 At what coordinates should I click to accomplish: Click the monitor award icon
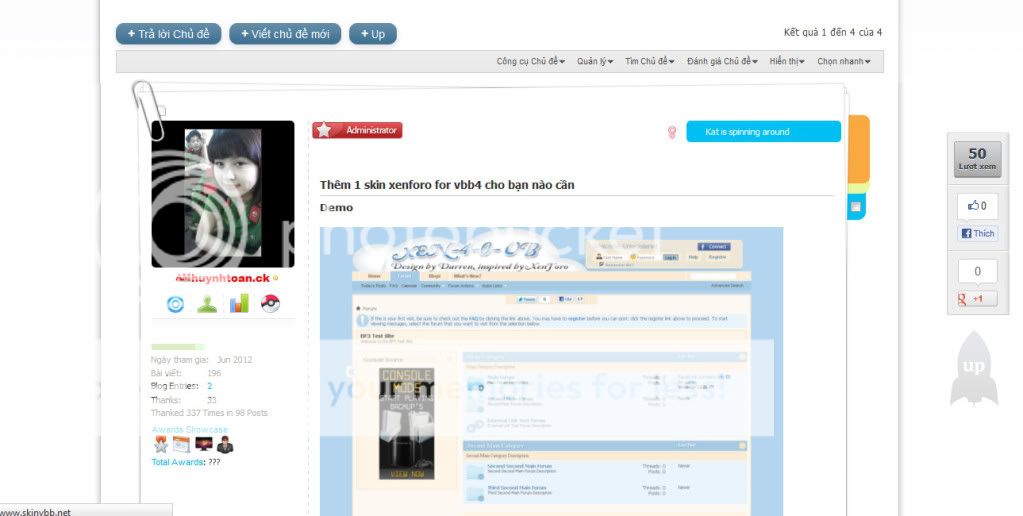[x=203, y=445]
